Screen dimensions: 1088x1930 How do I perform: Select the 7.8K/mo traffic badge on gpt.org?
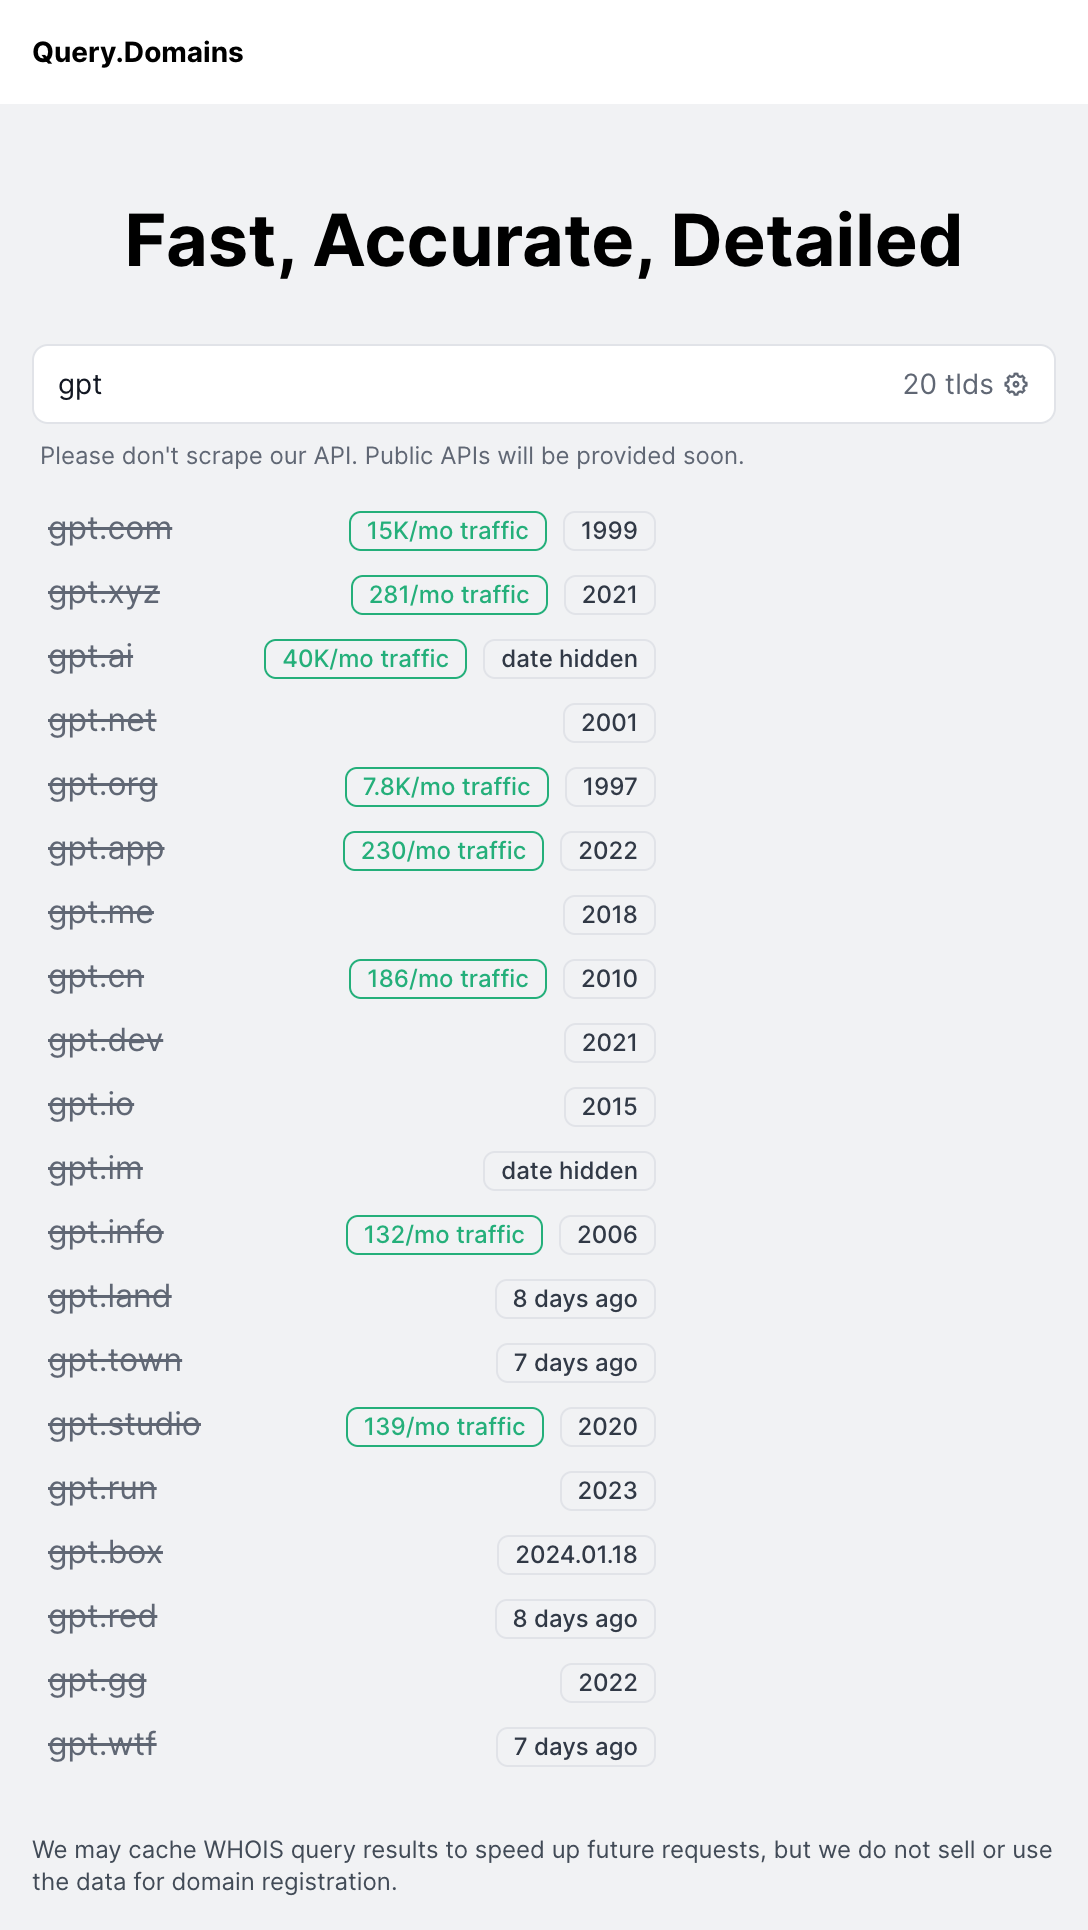(446, 786)
